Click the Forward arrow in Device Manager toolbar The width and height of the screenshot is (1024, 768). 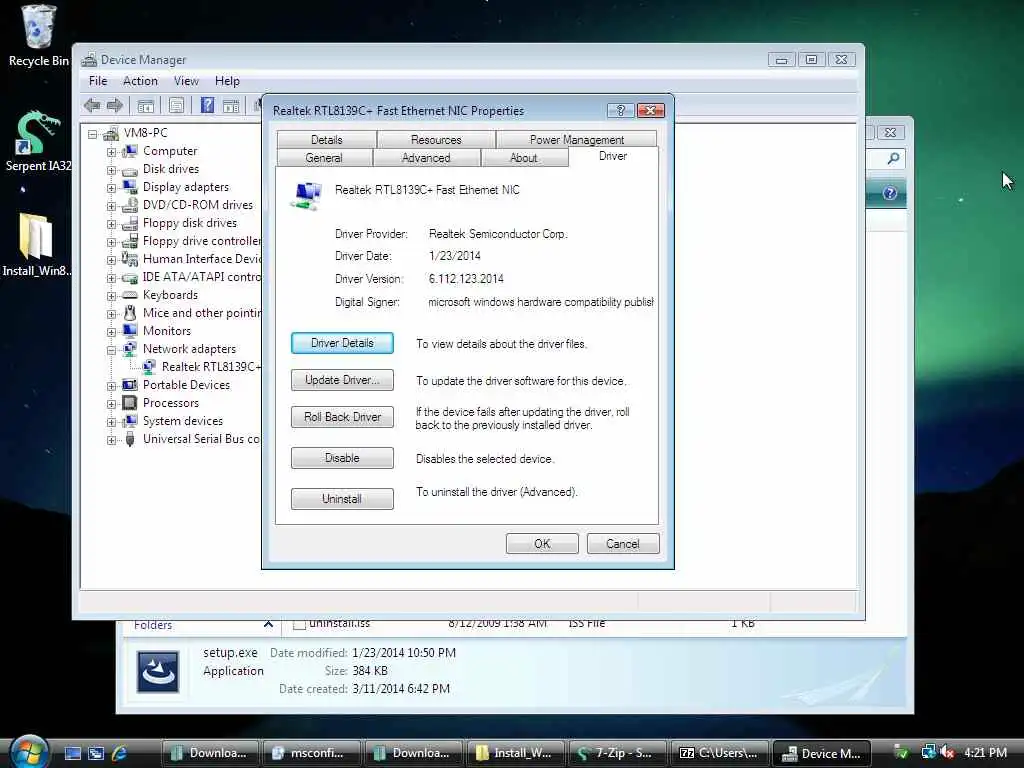(115, 105)
